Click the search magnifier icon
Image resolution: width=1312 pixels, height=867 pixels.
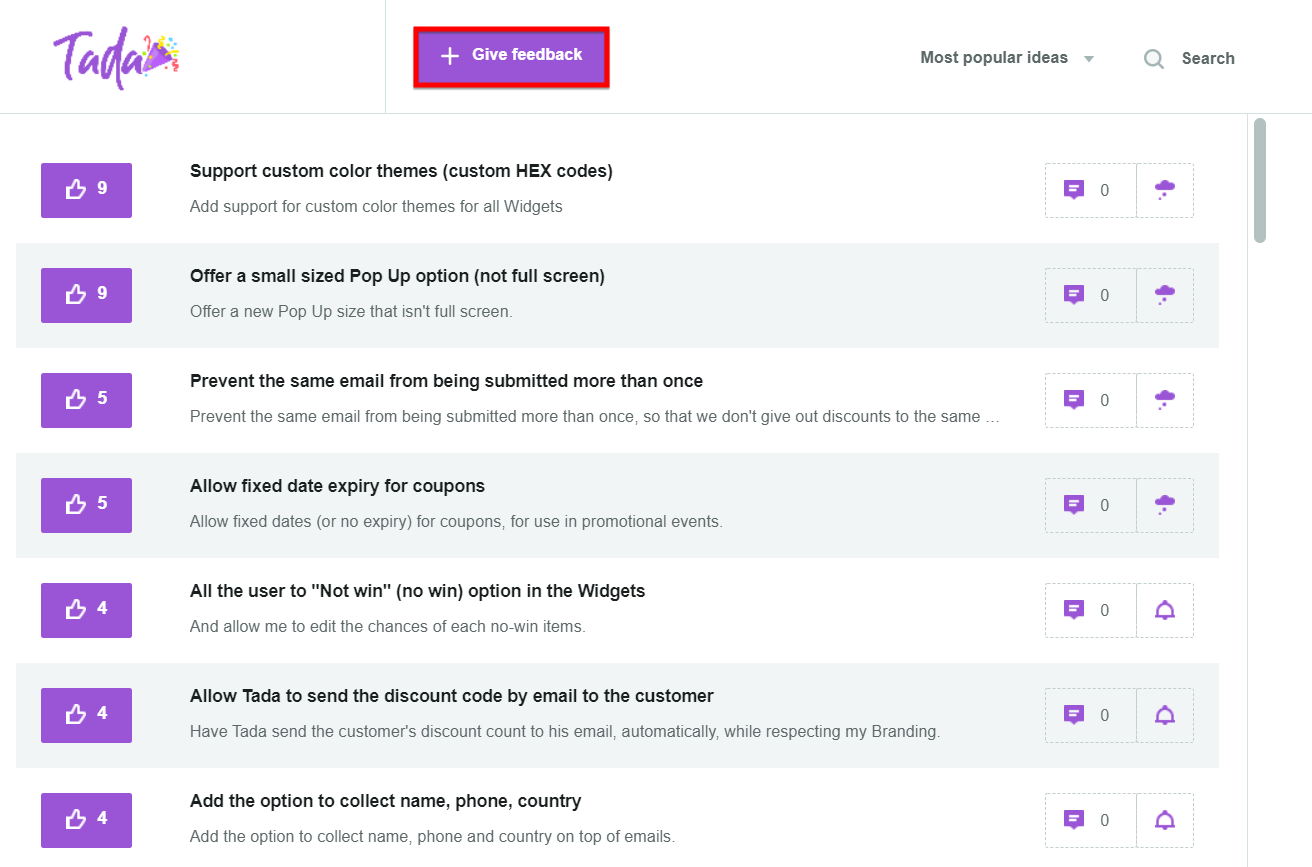[1154, 59]
